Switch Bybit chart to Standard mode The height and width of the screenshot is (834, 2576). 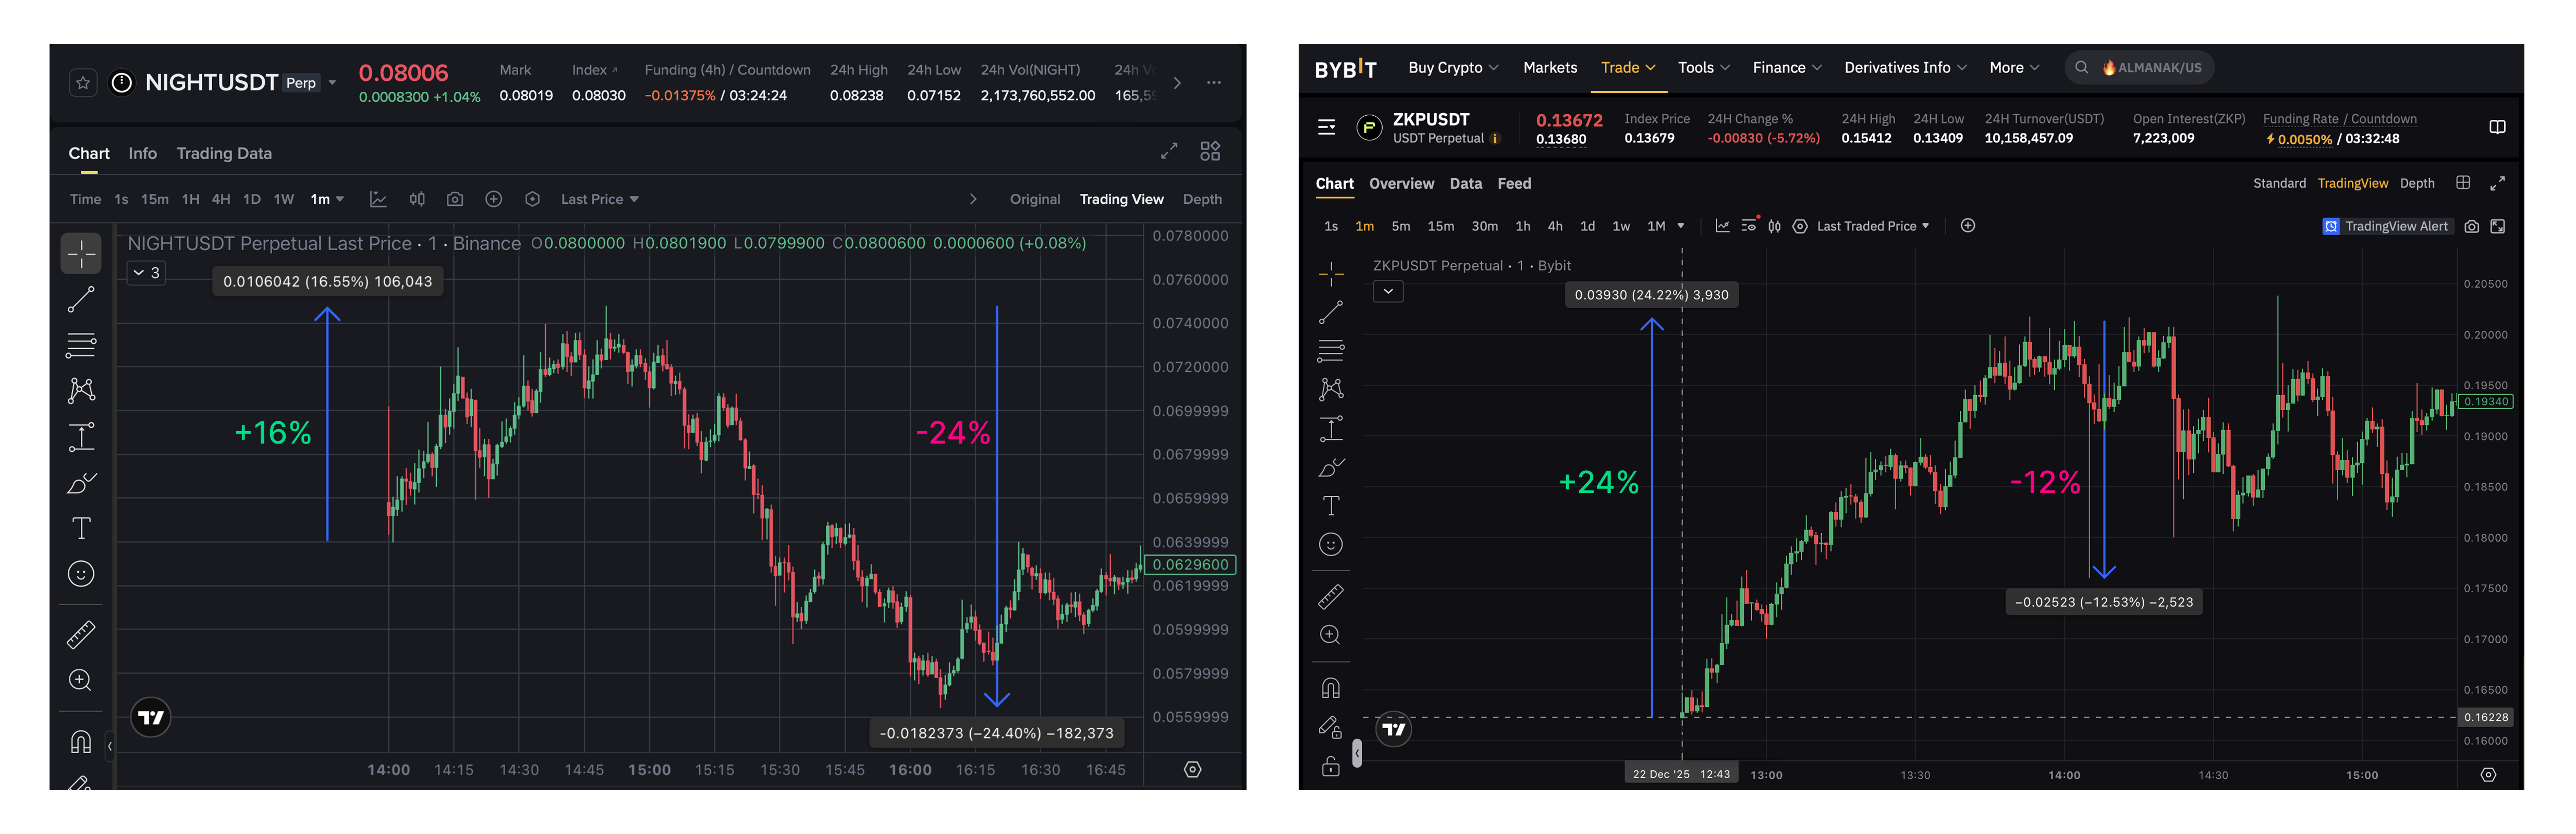point(2280,183)
